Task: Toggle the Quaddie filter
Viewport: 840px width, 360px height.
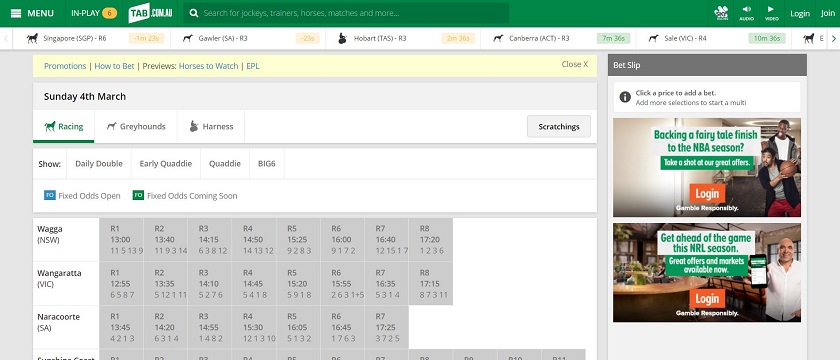Action: coord(225,164)
